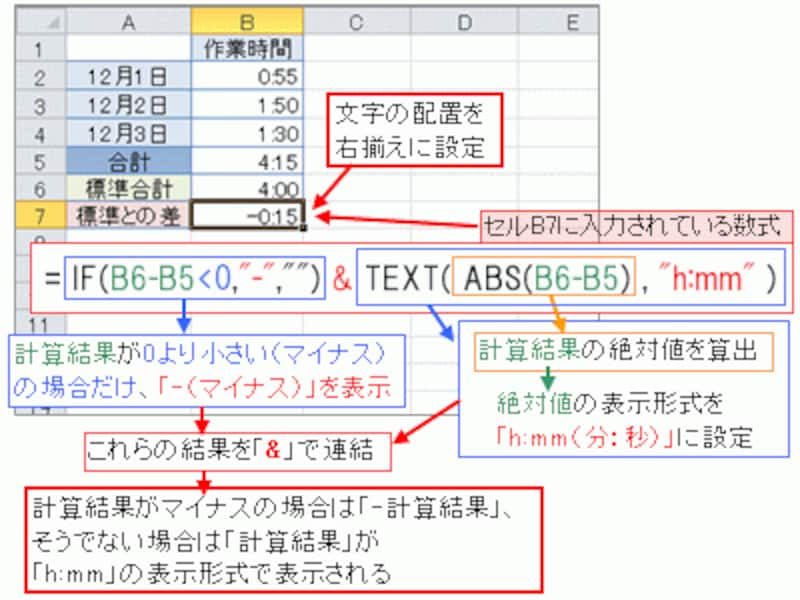This screenshot has width=800, height=600.
Task: Click cell B5 with value 4:15
Action: click(247, 161)
